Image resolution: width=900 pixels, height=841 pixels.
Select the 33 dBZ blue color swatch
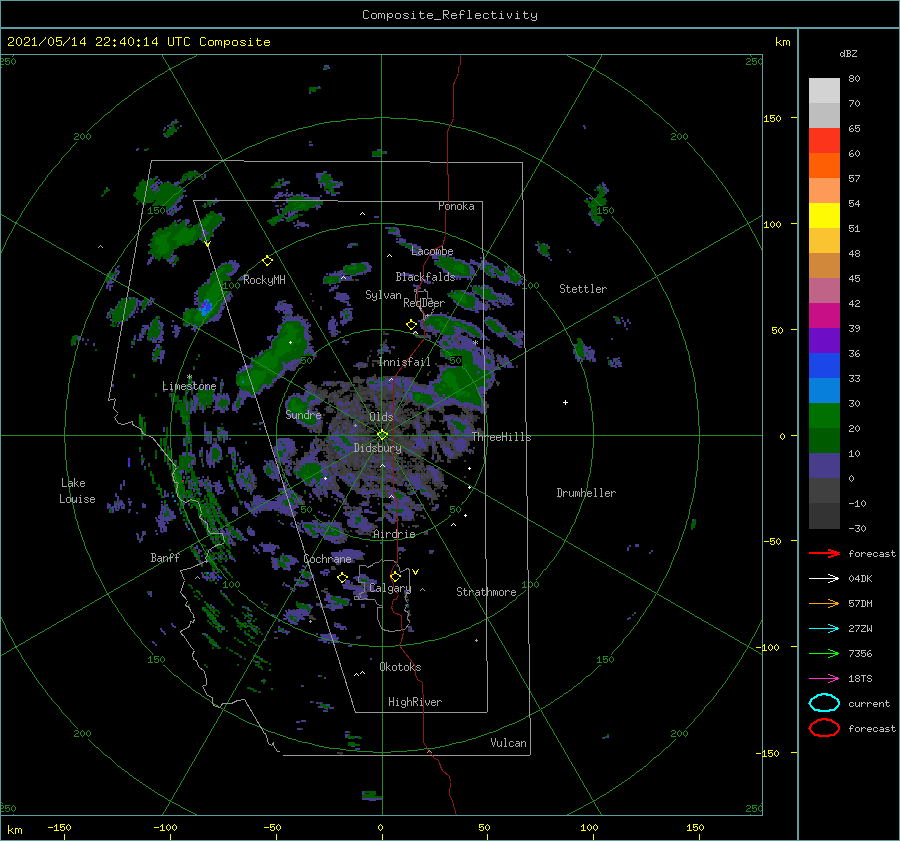click(x=824, y=366)
